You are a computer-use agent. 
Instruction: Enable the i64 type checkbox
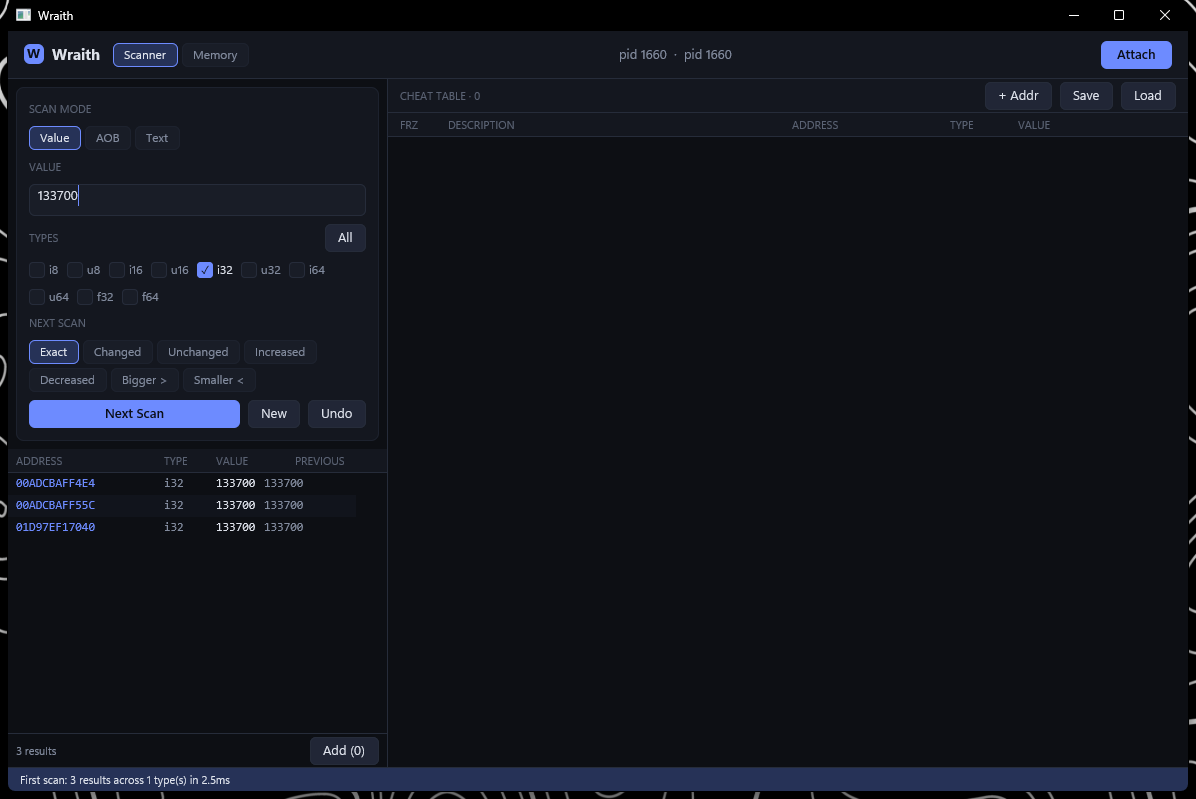point(297,270)
